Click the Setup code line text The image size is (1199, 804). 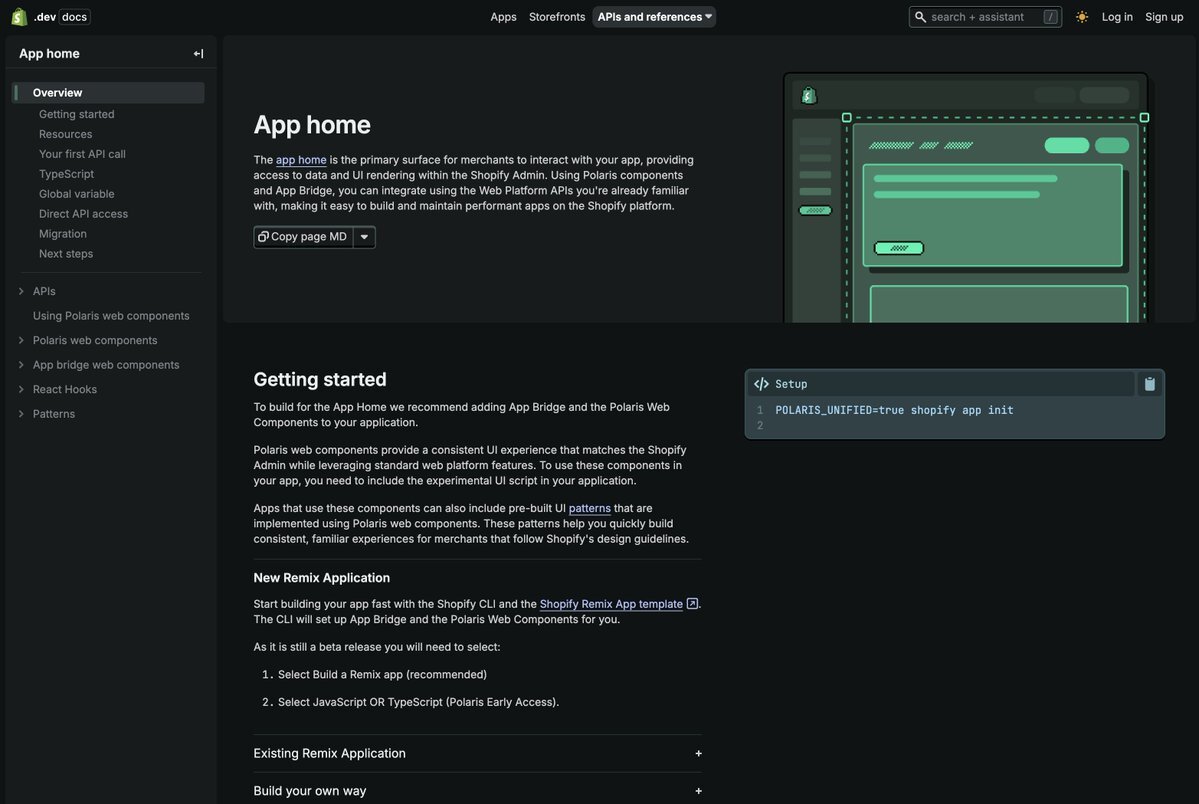tap(894, 410)
